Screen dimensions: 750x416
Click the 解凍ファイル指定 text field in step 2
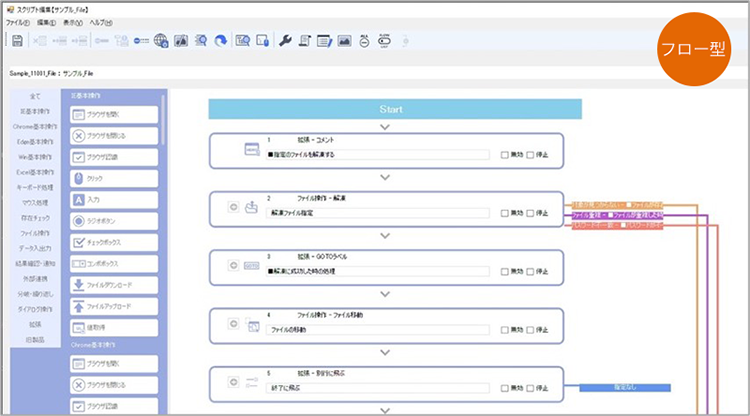click(x=378, y=213)
